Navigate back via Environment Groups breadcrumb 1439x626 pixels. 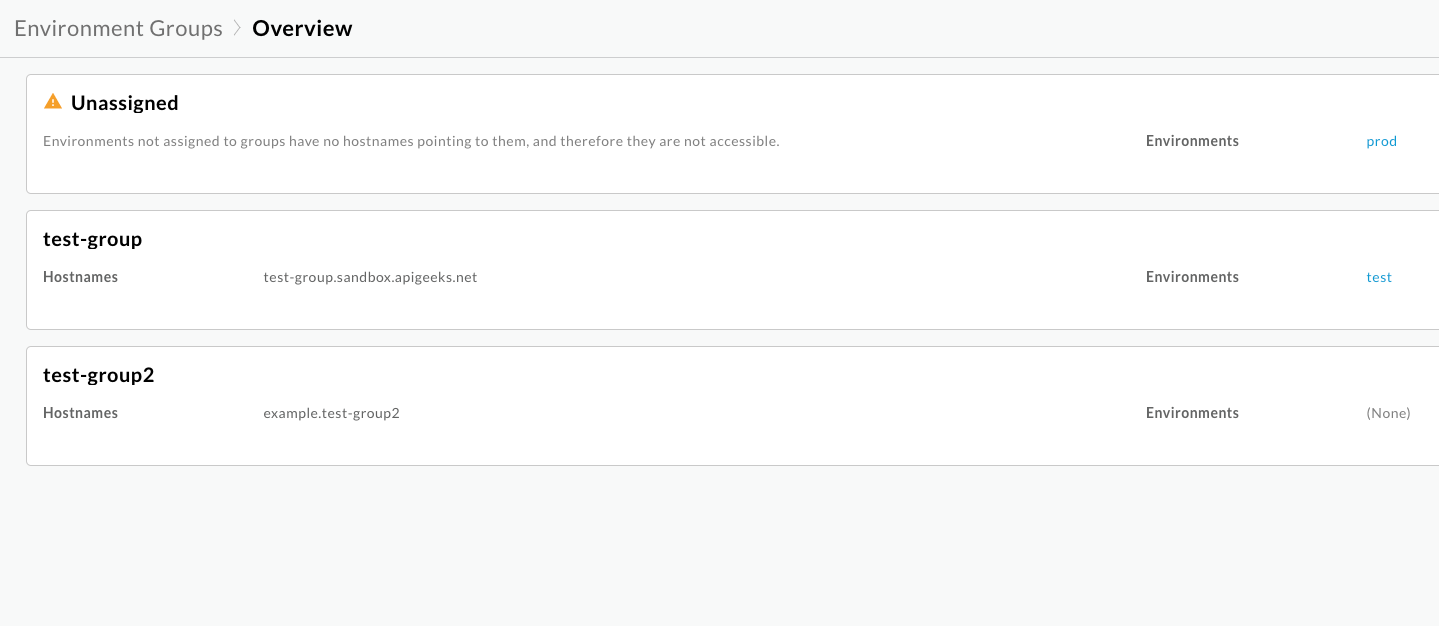pos(117,28)
